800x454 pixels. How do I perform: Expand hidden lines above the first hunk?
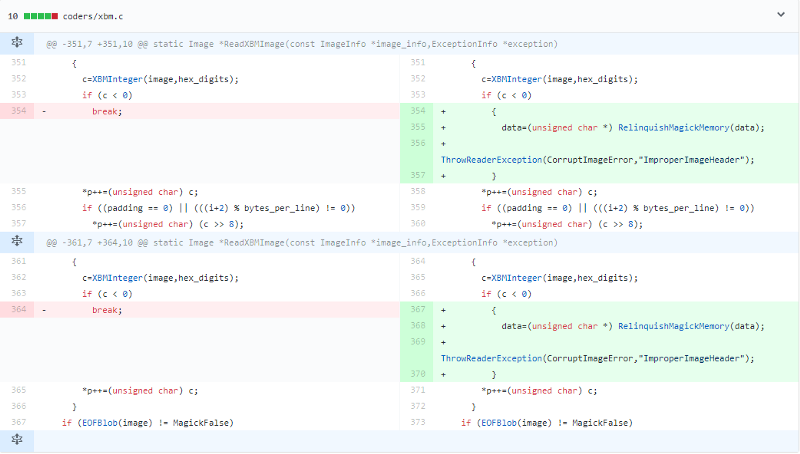[x=16, y=44]
